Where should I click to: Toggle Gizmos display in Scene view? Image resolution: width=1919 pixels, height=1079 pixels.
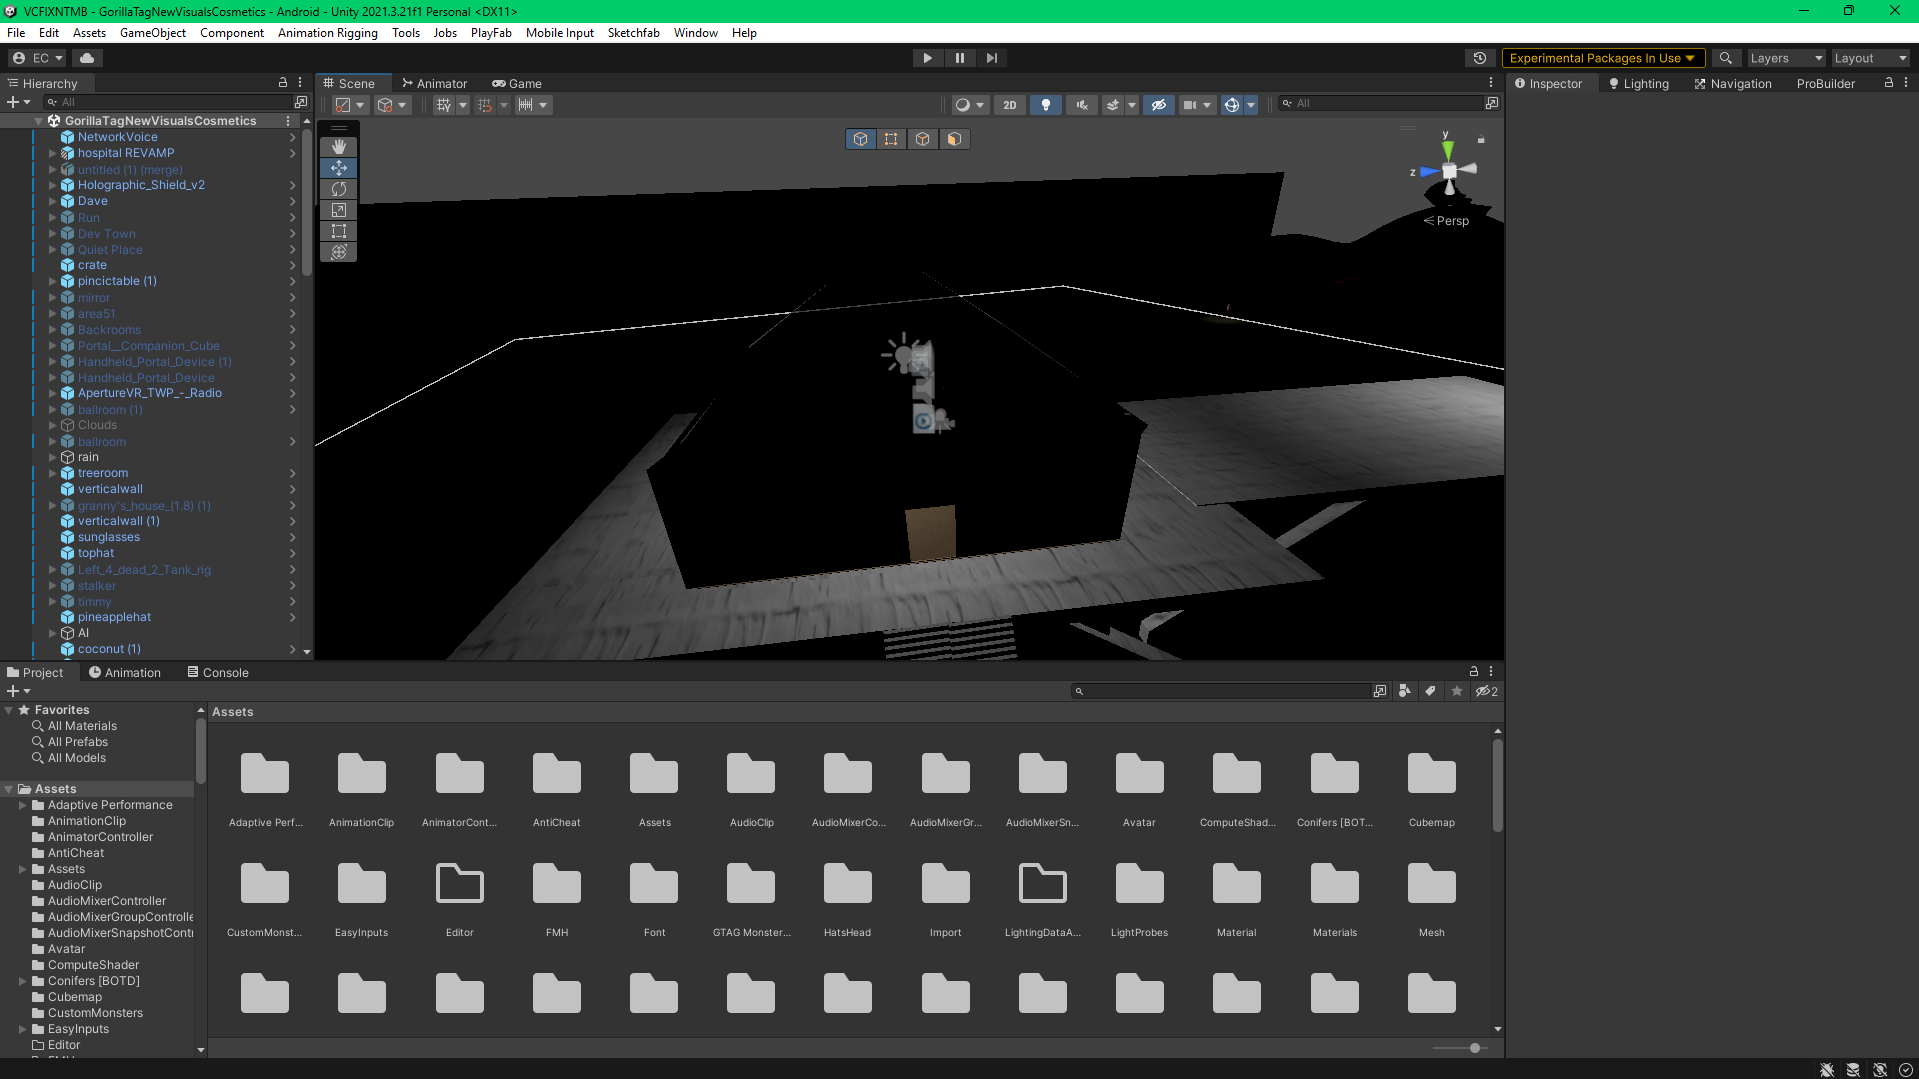point(1232,105)
